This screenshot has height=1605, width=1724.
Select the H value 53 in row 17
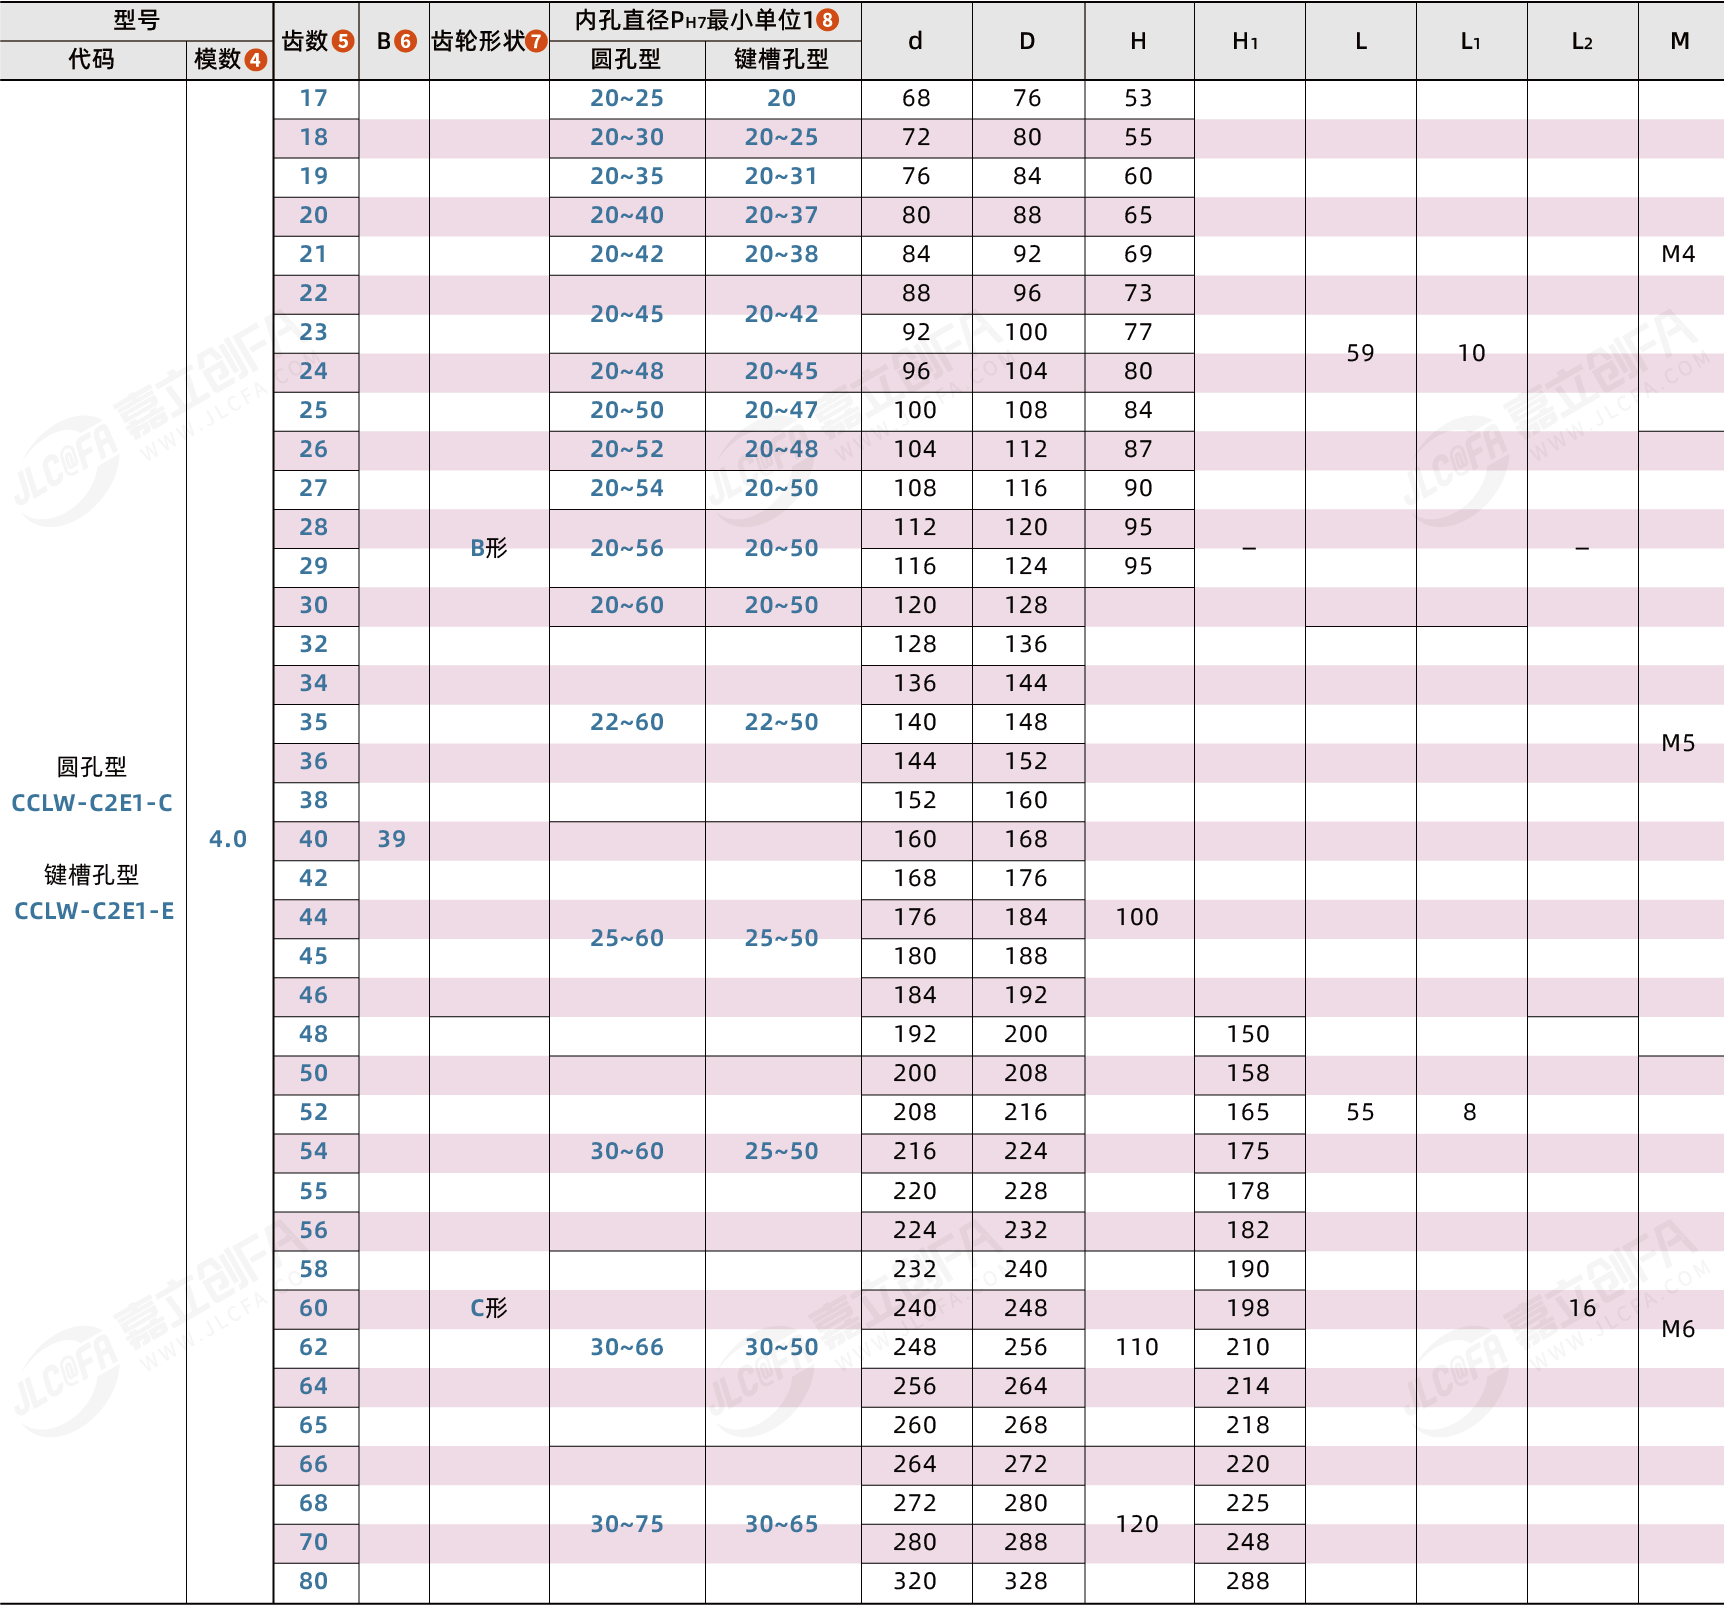[x=1139, y=98]
